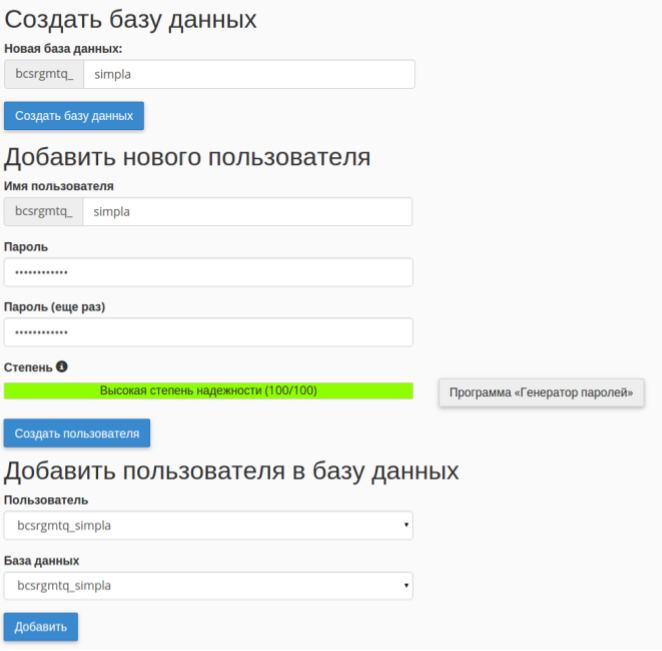Click the Имя пользователя label
Image resolution: width=662 pixels, height=651 pixels.
tap(59, 186)
